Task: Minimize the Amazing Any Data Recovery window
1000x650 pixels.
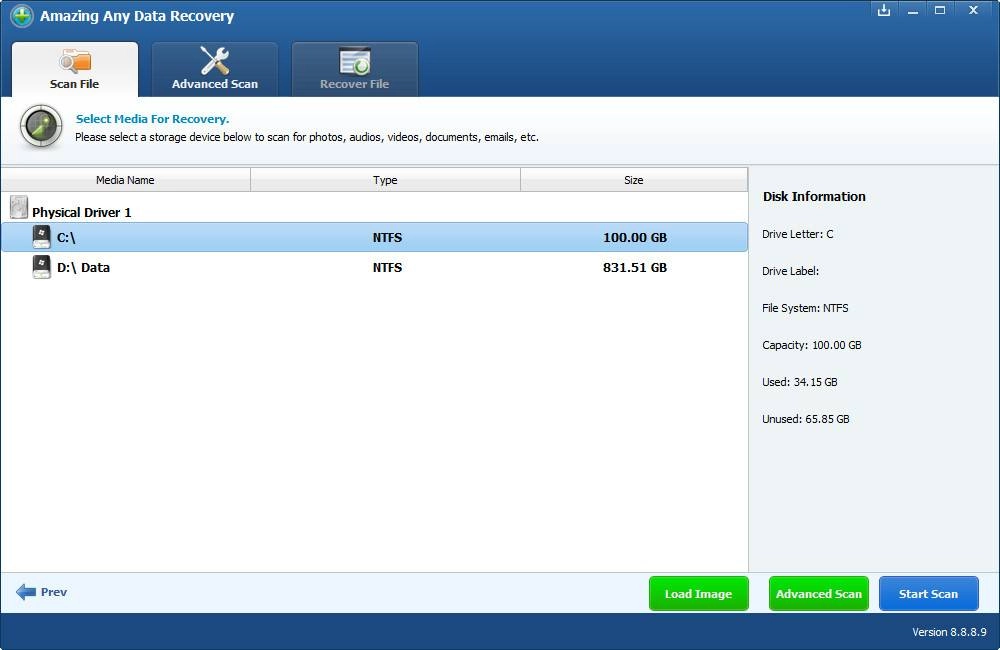Action: click(913, 11)
